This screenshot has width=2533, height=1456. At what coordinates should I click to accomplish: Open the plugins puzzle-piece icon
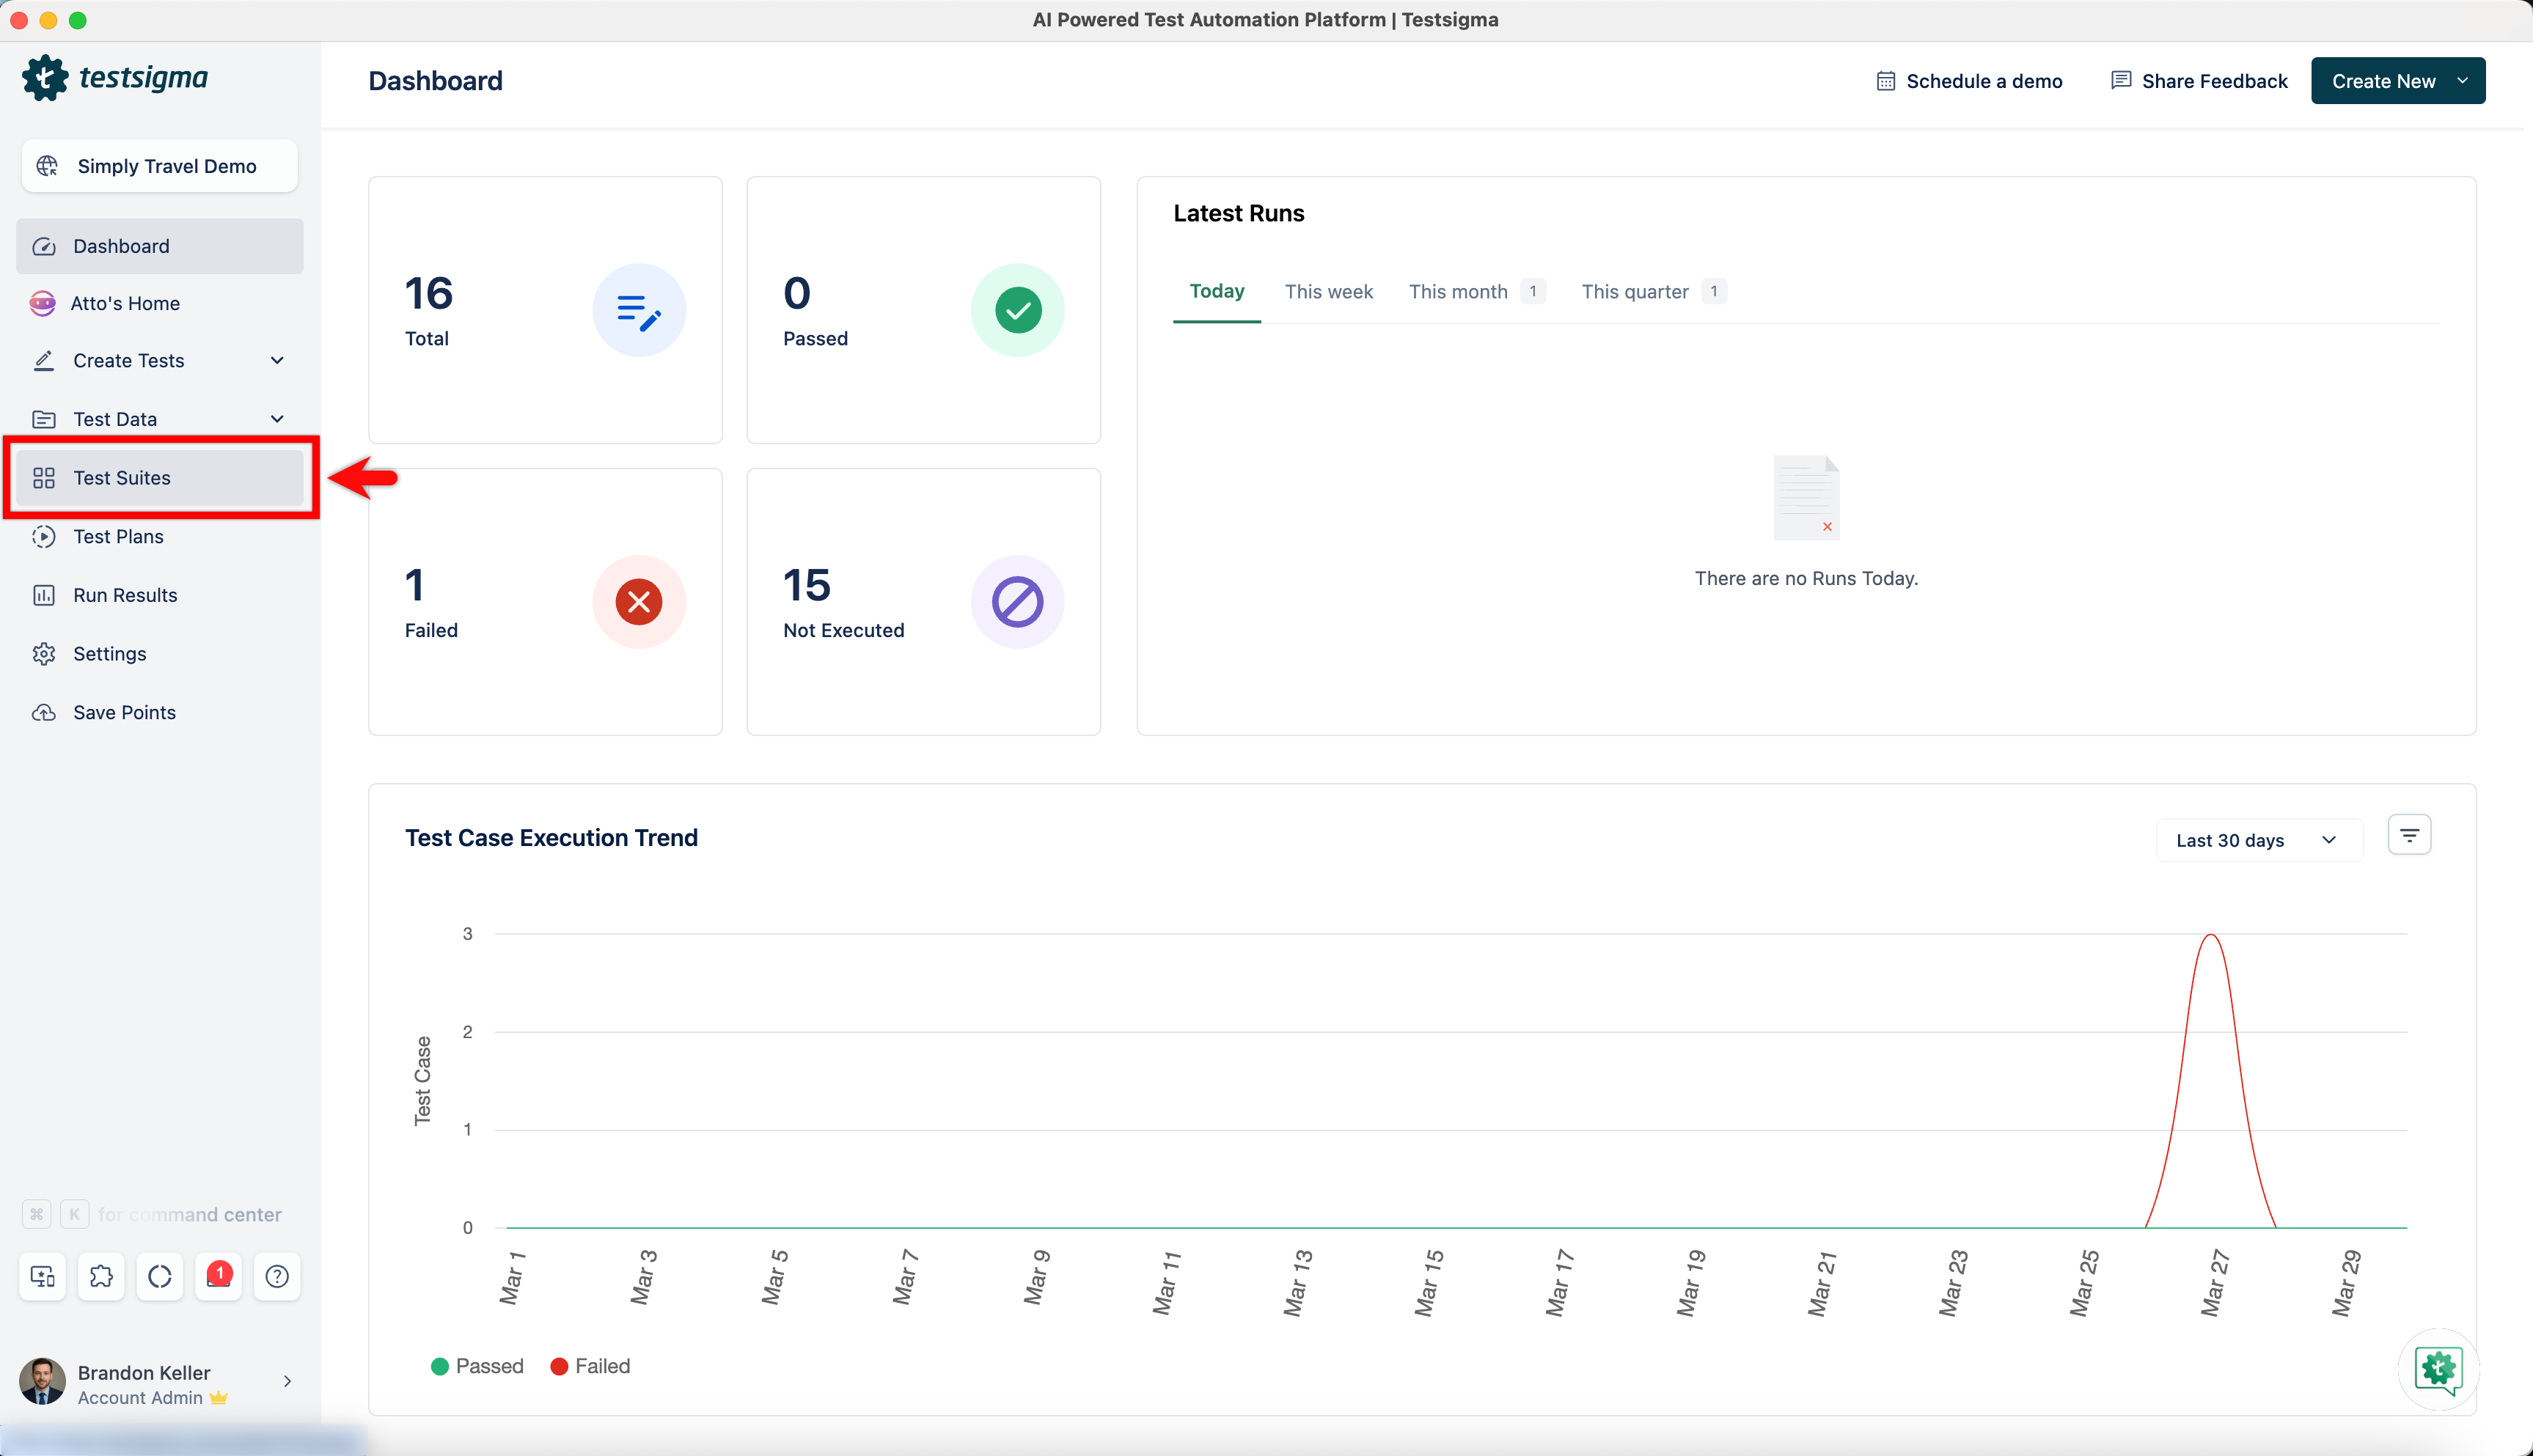coord(101,1276)
